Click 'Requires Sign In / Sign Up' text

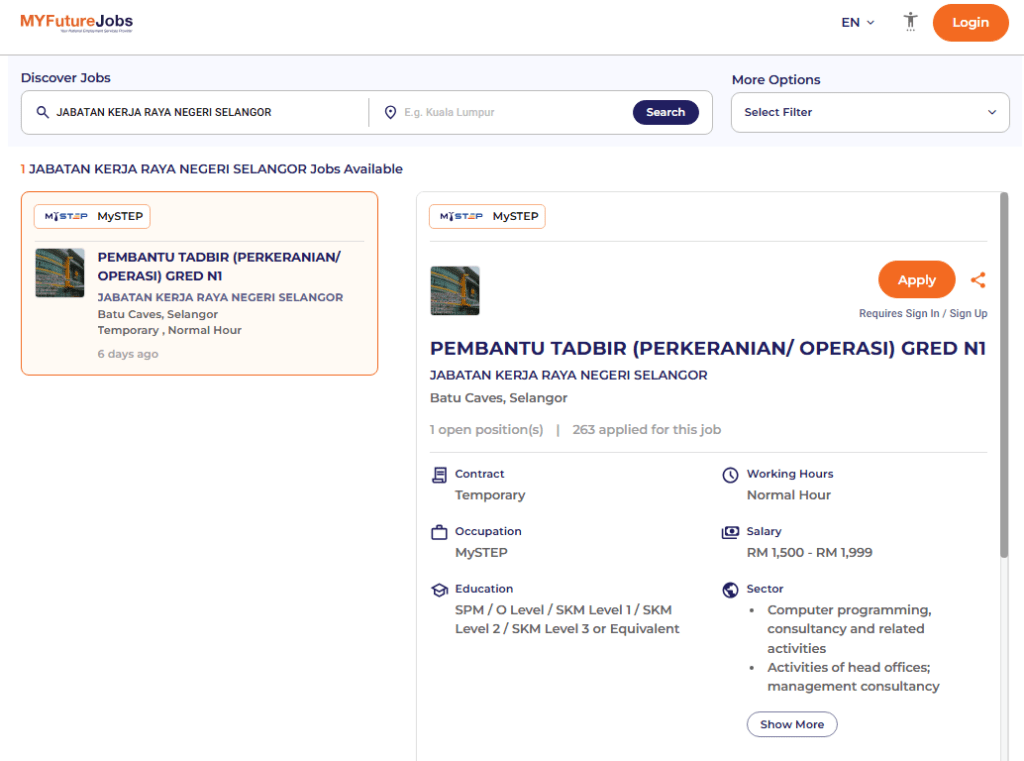923,314
